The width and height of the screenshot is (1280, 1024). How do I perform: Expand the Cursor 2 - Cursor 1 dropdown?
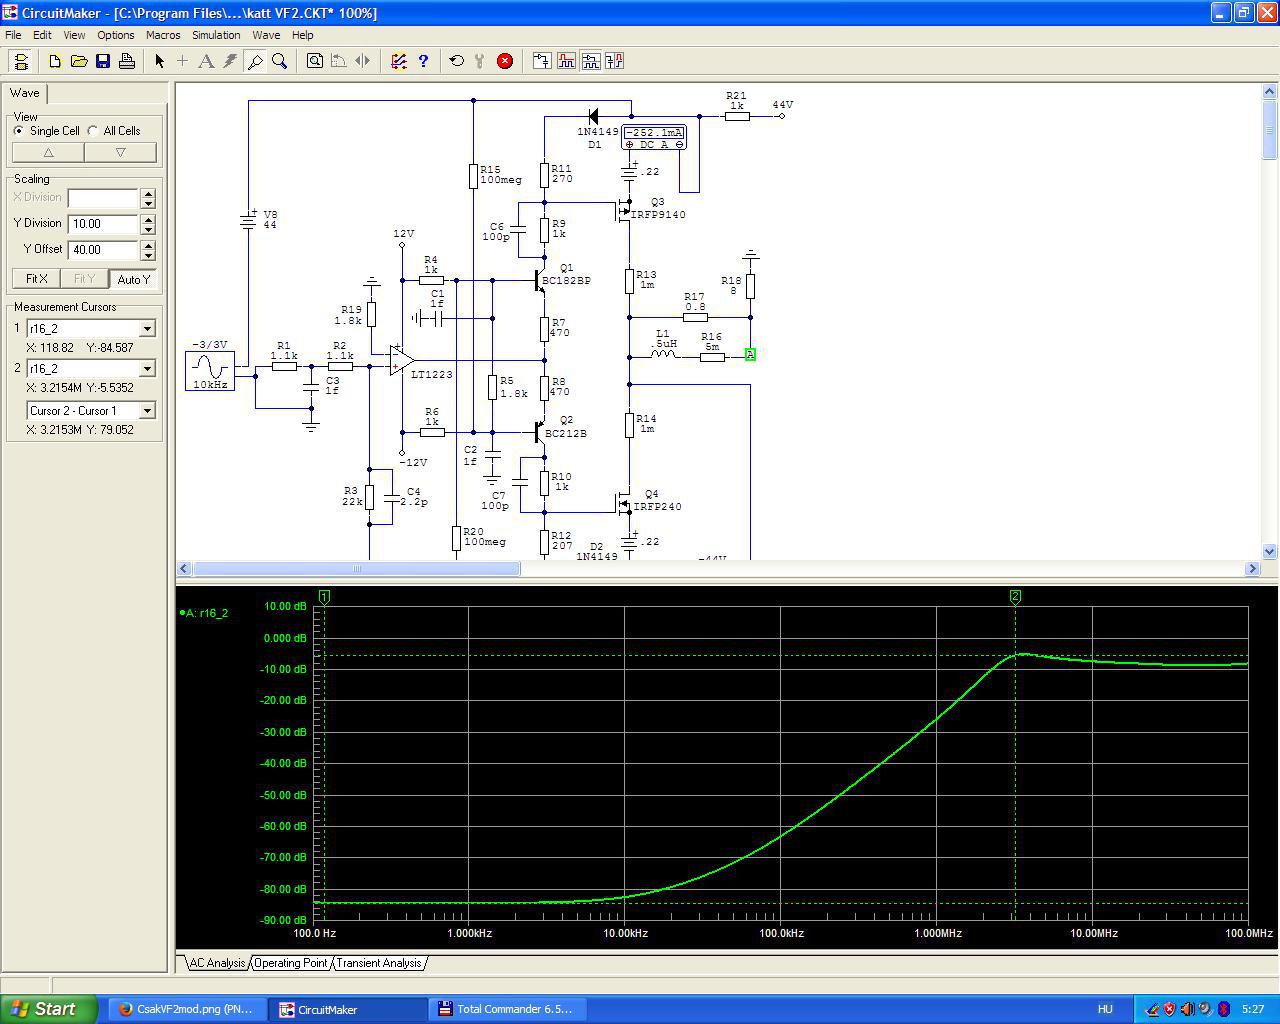(x=147, y=411)
